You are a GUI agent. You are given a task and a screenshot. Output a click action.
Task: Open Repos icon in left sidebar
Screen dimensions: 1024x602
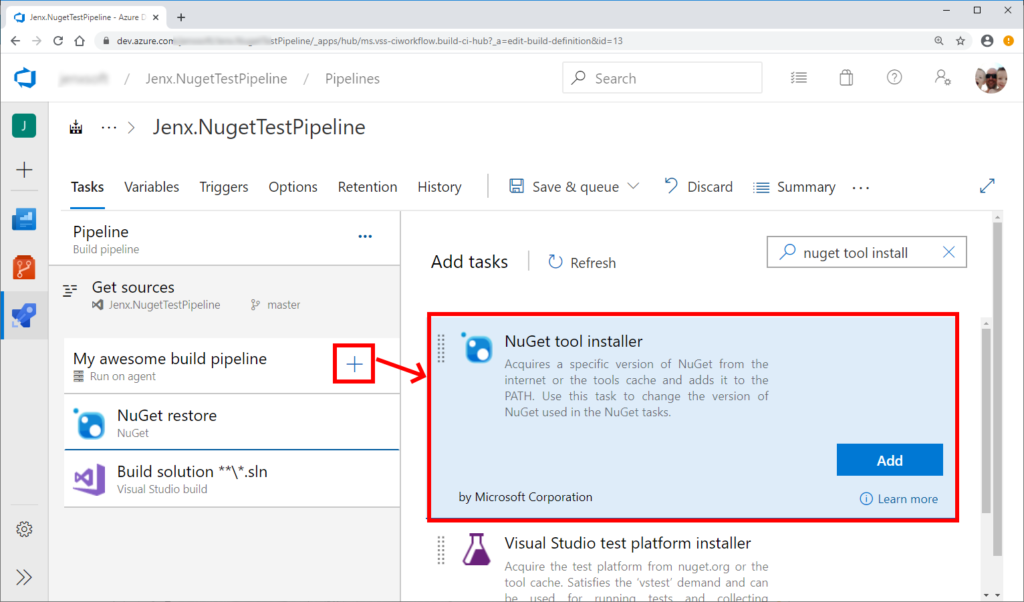pyautogui.click(x=24, y=268)
